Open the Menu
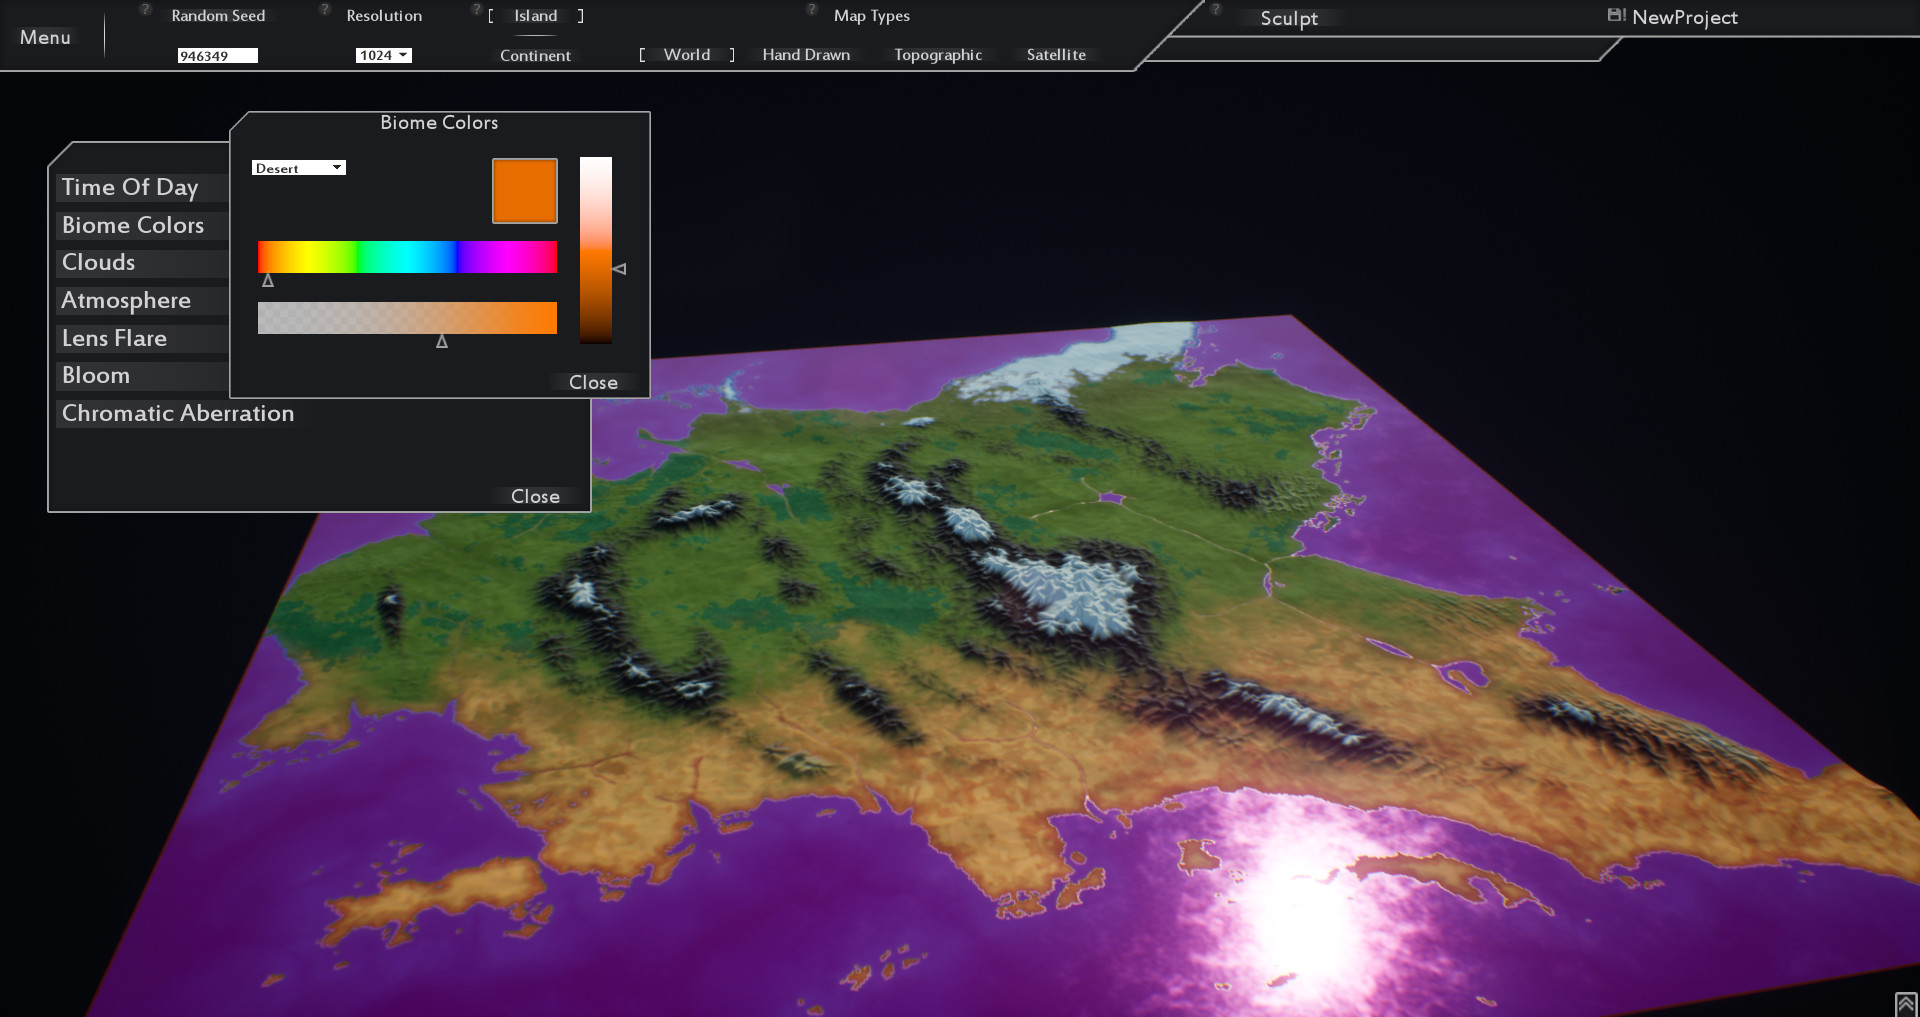 46,37
